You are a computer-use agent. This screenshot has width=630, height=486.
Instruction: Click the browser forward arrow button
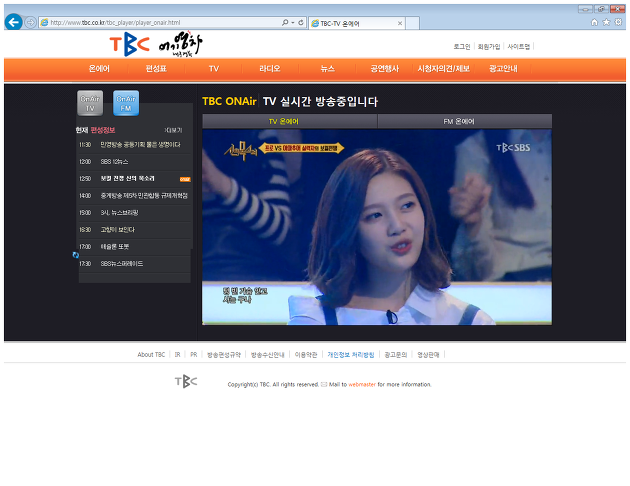pos(31,22)
